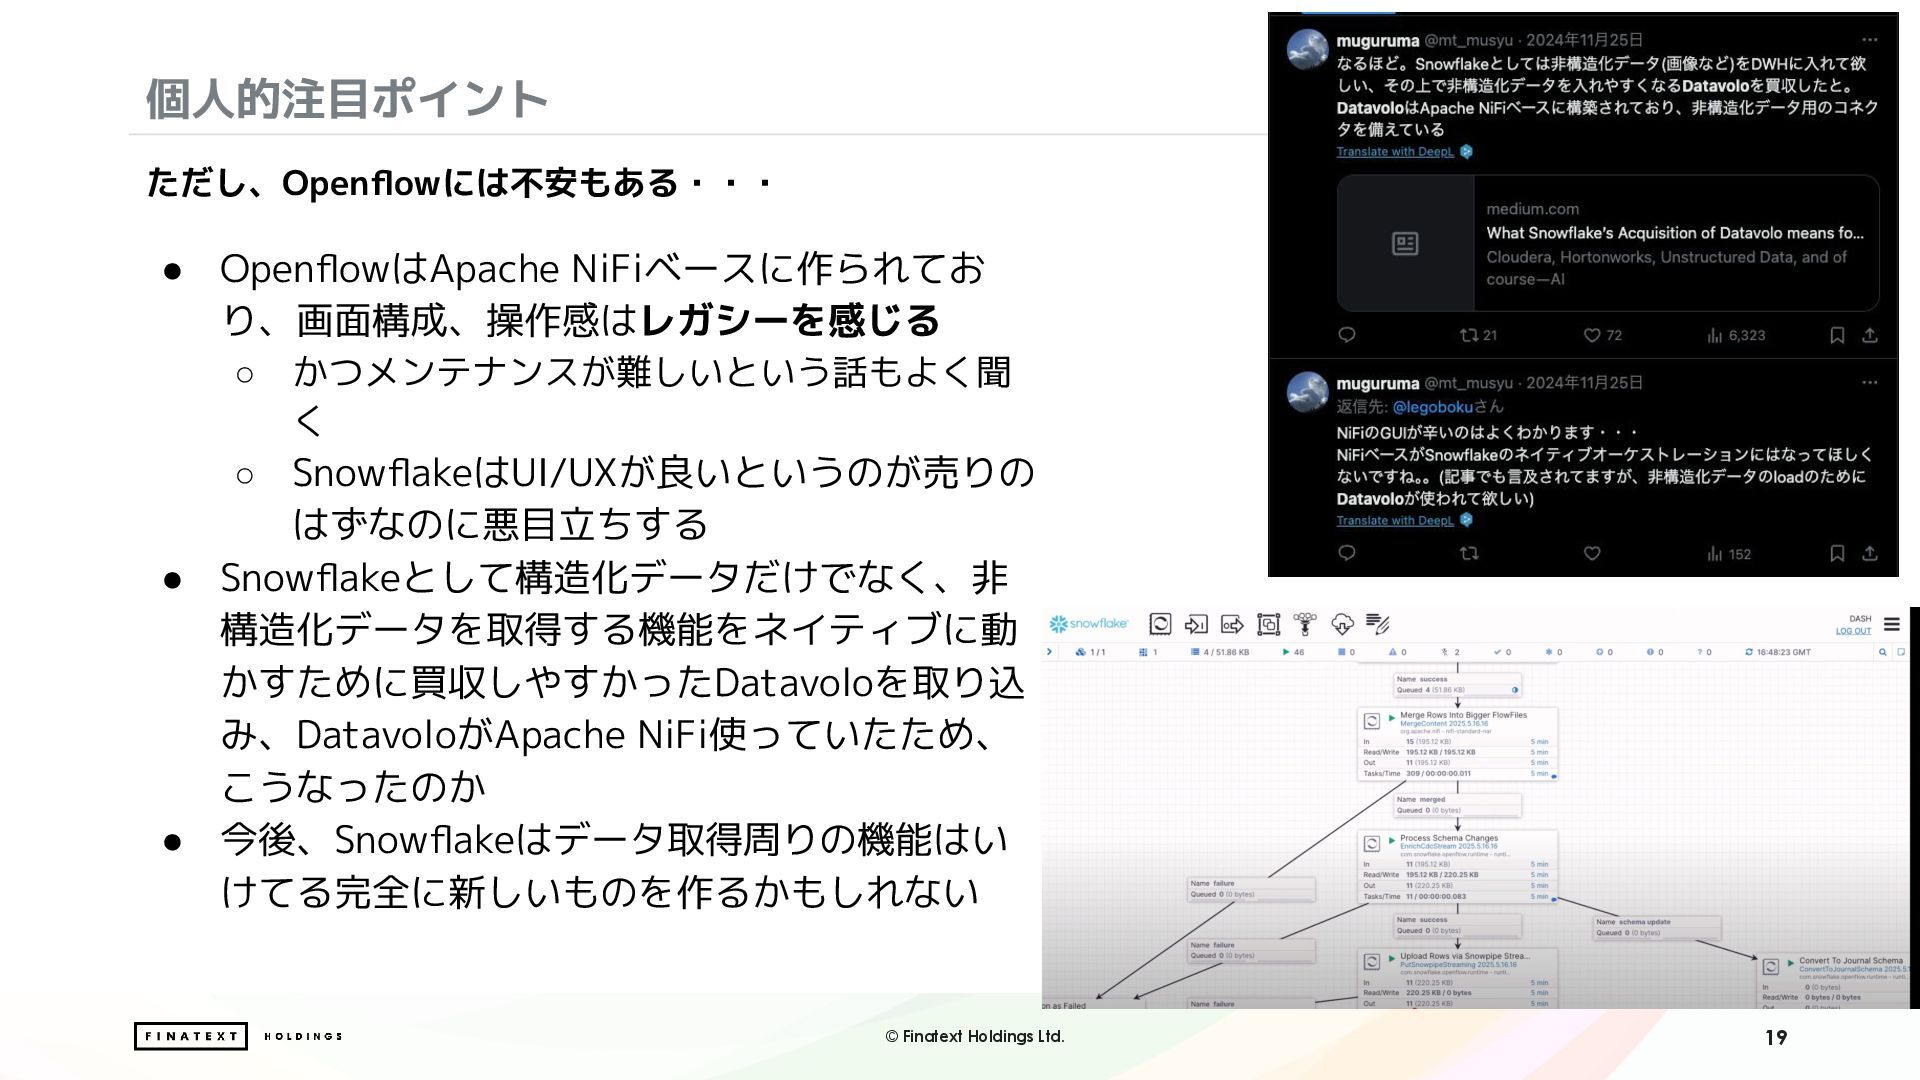
Task: Click the Funnel toolbar icon
Action: 1305,624
